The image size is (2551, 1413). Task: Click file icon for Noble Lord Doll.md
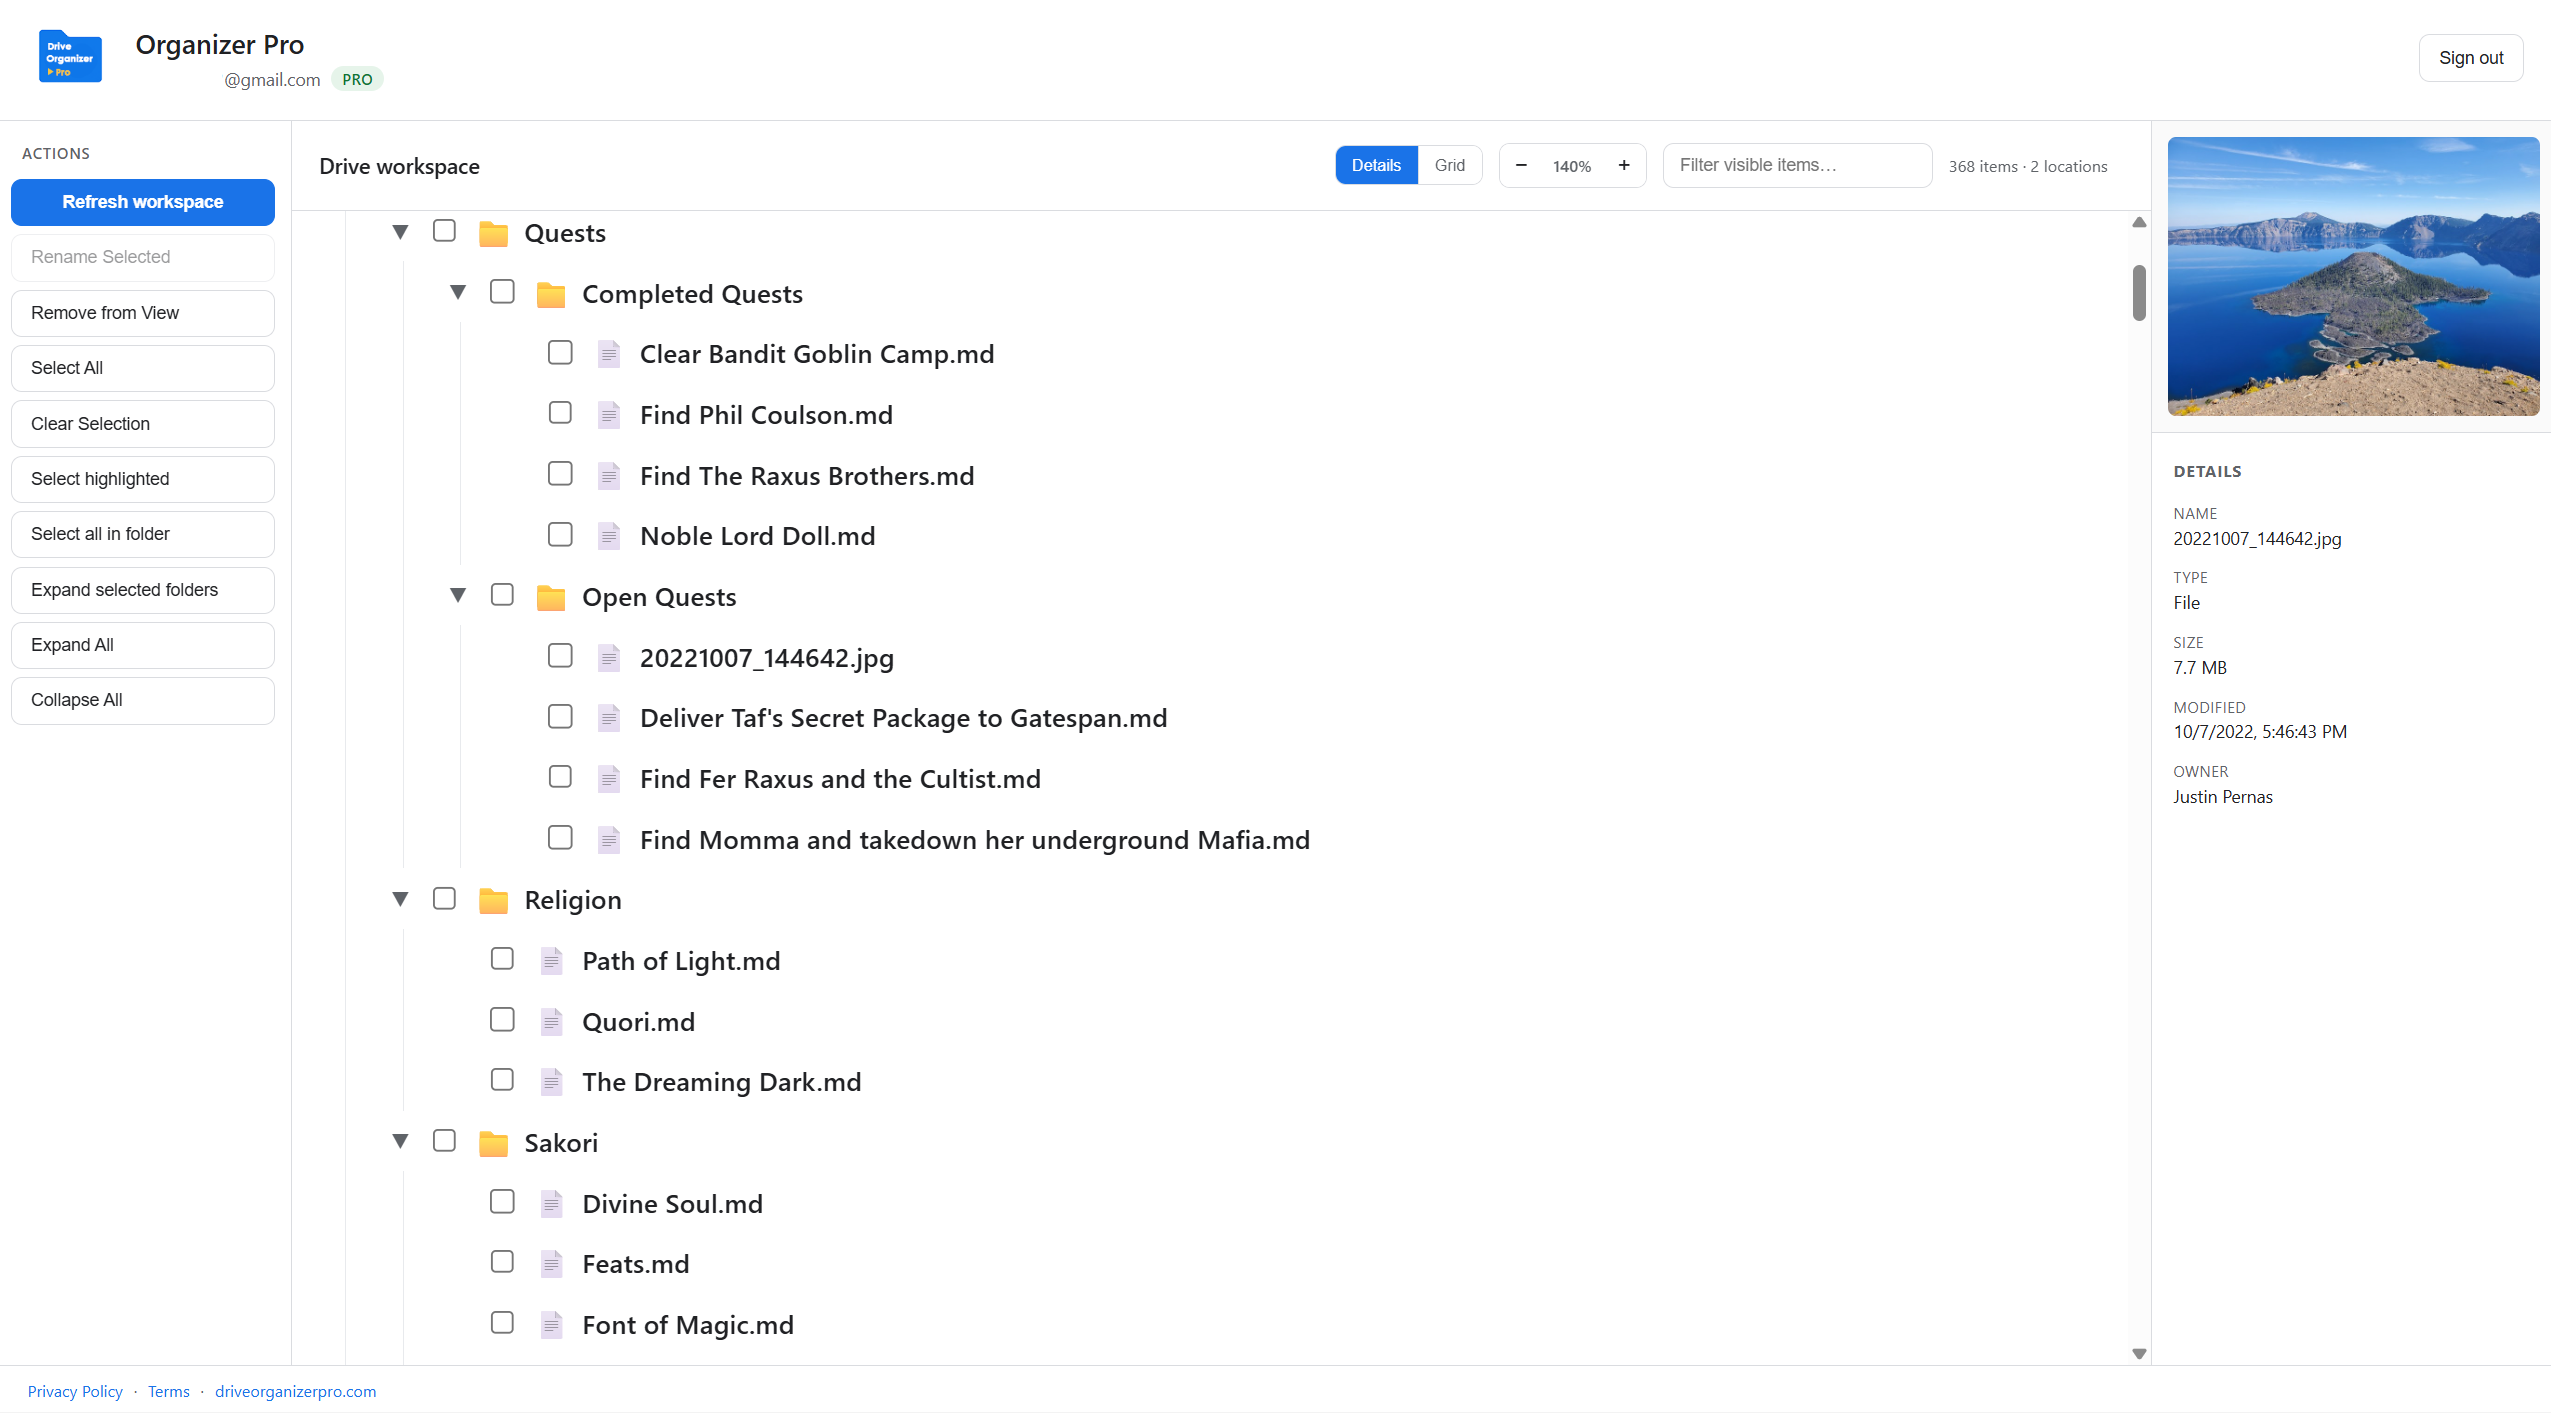(609, 536)
